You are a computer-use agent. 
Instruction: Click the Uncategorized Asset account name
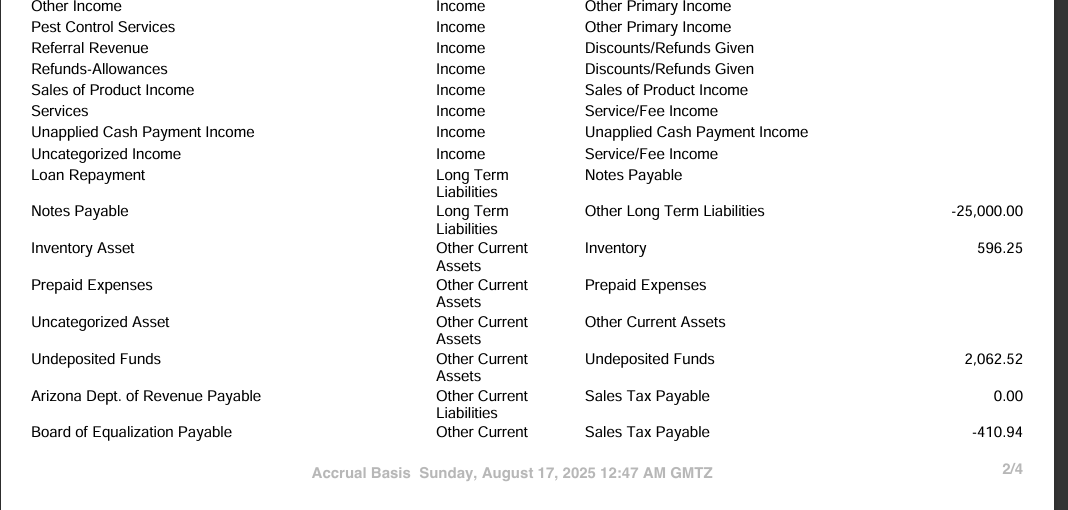point(100,322)
